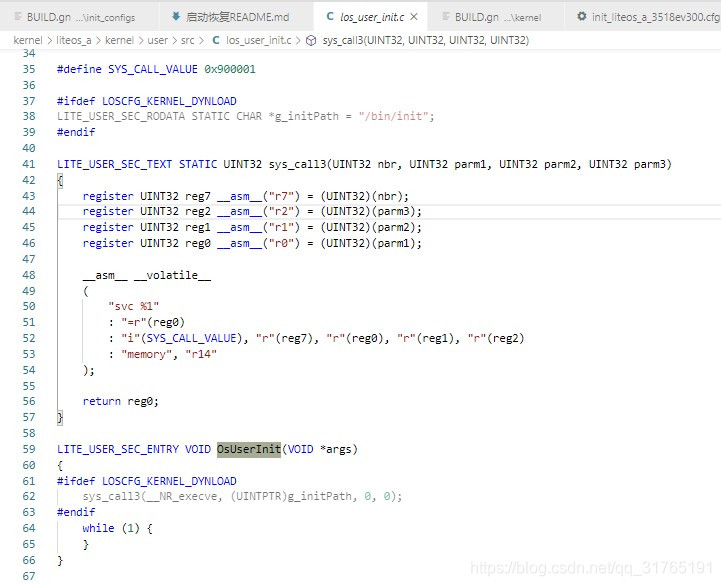This screenshot has width=721, height=586.
Task: Click the "memory" clobber string
Action: click(x=146, y=354)
